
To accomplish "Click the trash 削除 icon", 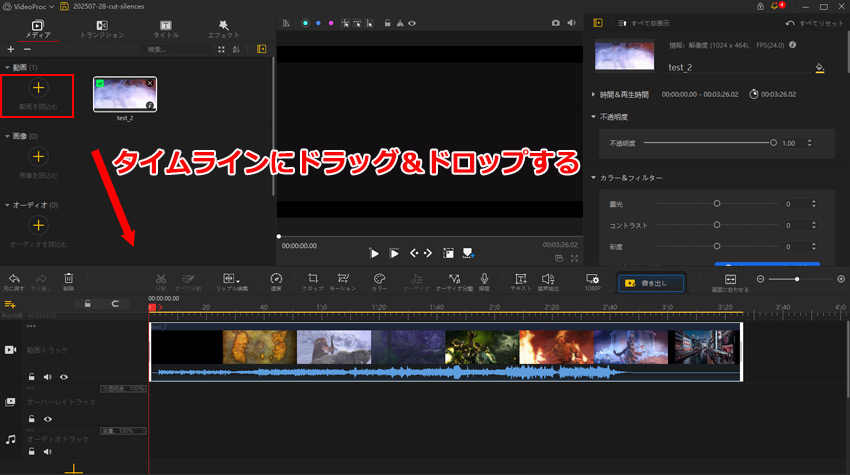I will 68,281.
